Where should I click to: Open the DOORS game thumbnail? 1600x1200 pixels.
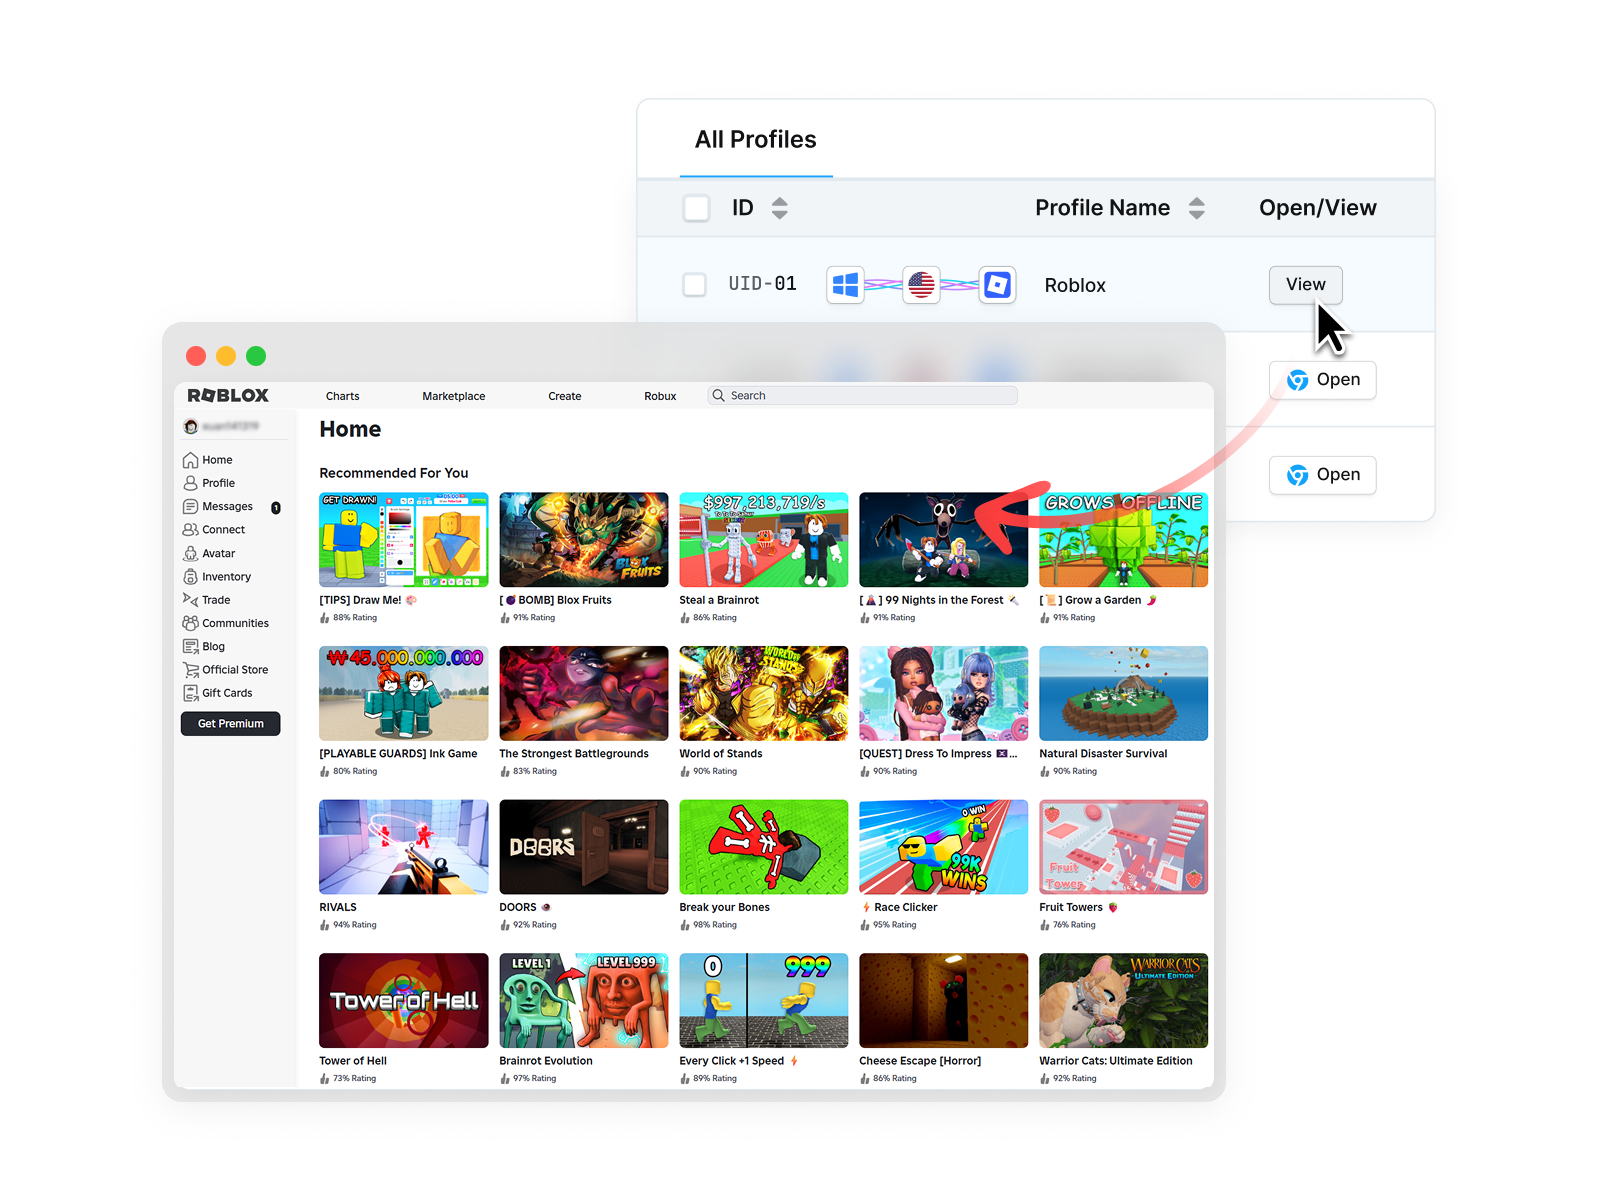(x=584, y=847)
